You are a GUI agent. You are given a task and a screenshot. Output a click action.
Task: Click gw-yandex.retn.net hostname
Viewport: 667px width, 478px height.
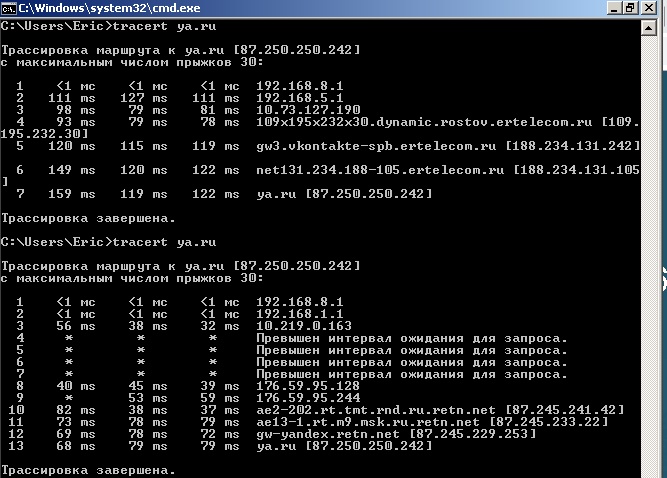point(328,434)
